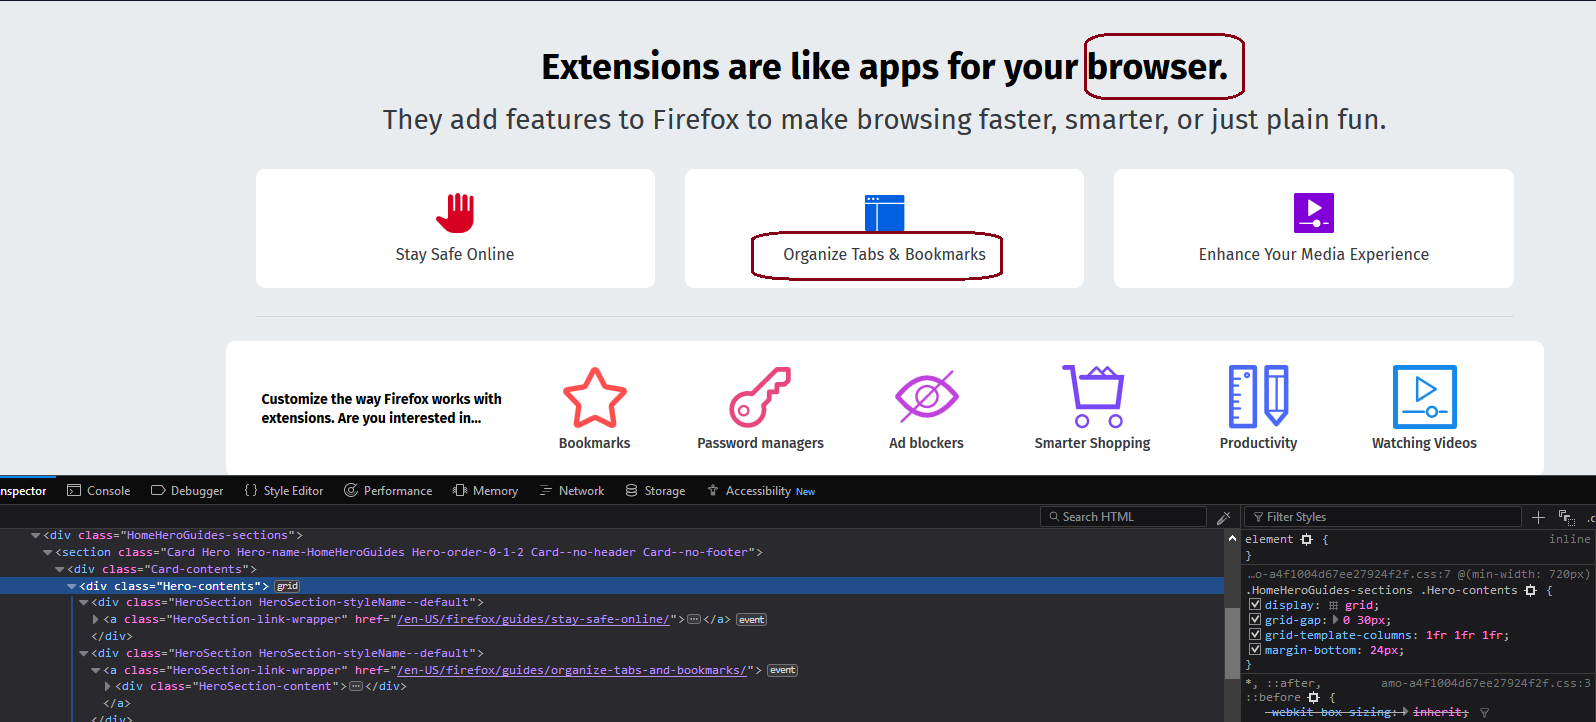This screenshot has width=1596, height=722.
Task: Uncheck the grid-gap declaration checkbox
Action: pyautogui.click(x=1255, y=620)
